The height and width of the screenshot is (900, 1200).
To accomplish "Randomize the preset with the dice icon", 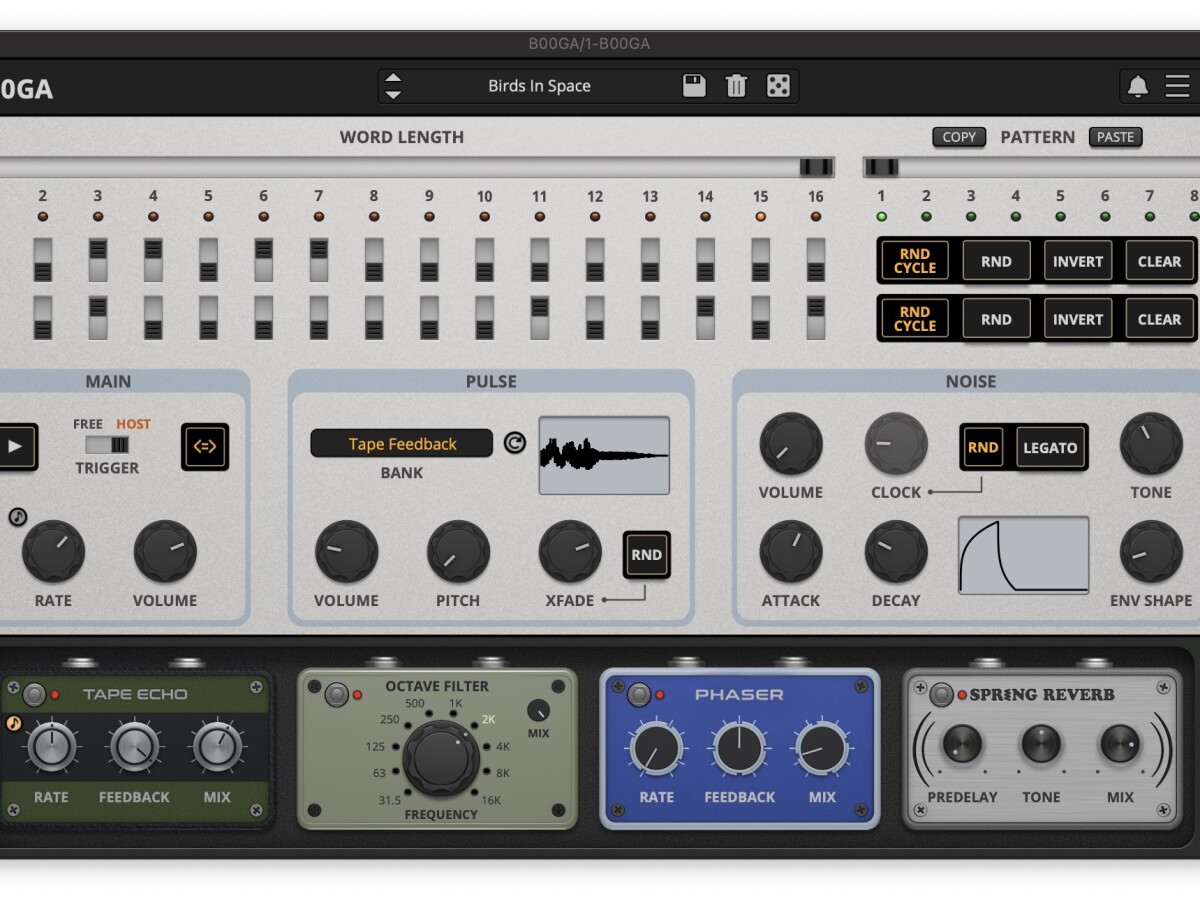I will pyautogui.click(x=777, y=86).
